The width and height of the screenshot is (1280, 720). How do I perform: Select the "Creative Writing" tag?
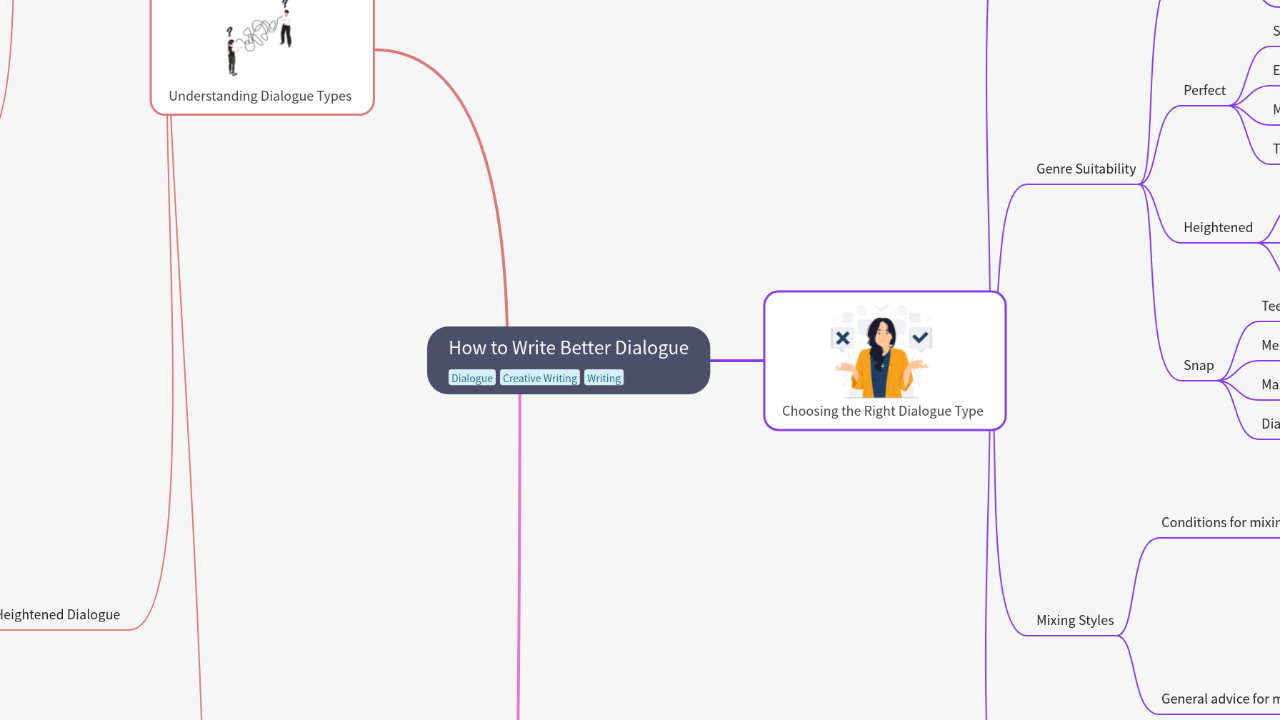point(539,378)
